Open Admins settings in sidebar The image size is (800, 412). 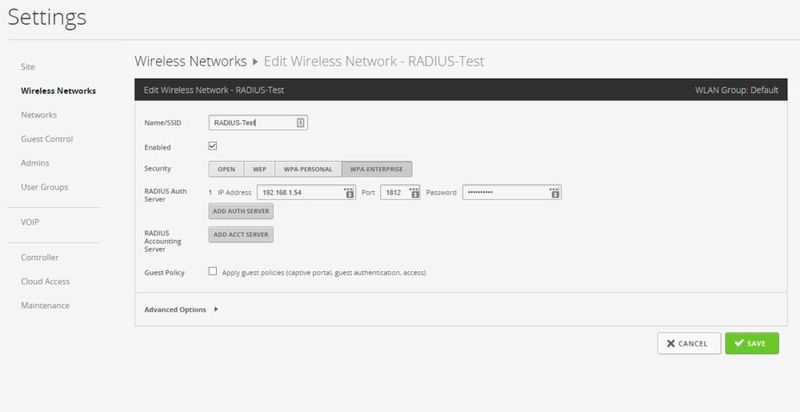[35, 163]
